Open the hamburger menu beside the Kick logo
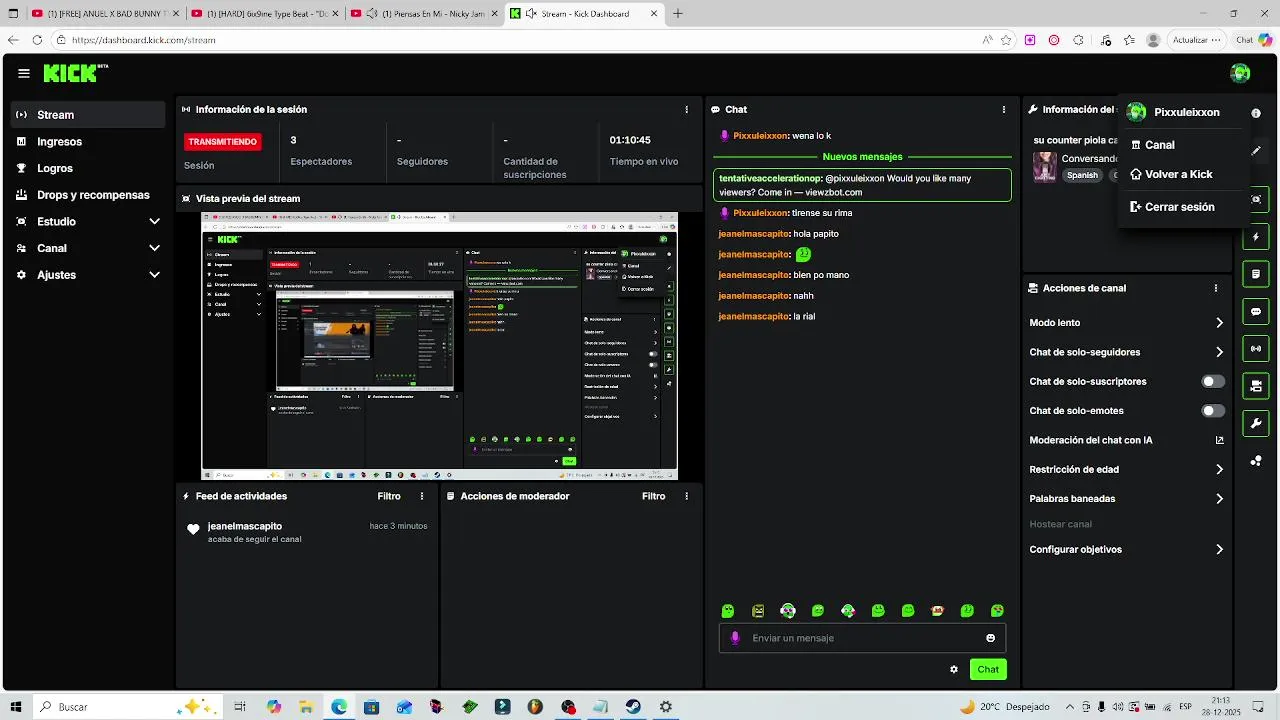 click(24, 73)
